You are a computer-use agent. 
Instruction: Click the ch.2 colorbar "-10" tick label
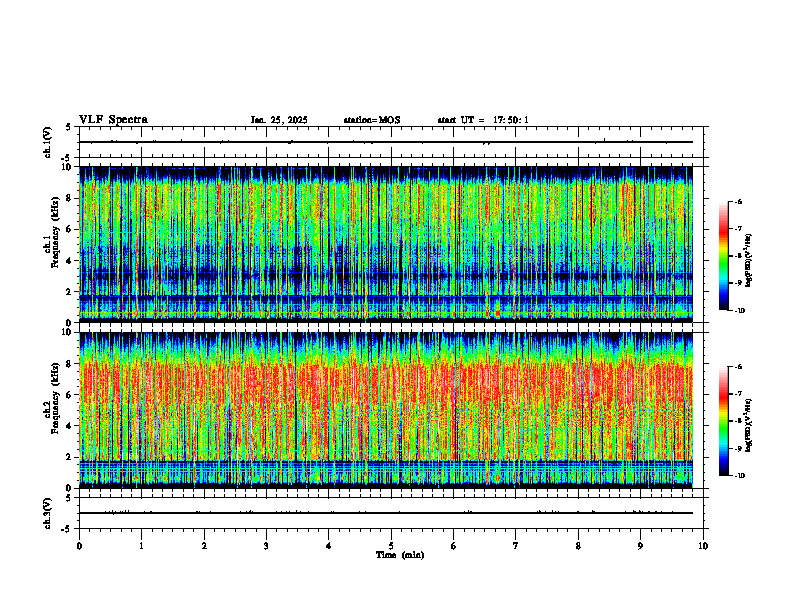pos(740,476)
